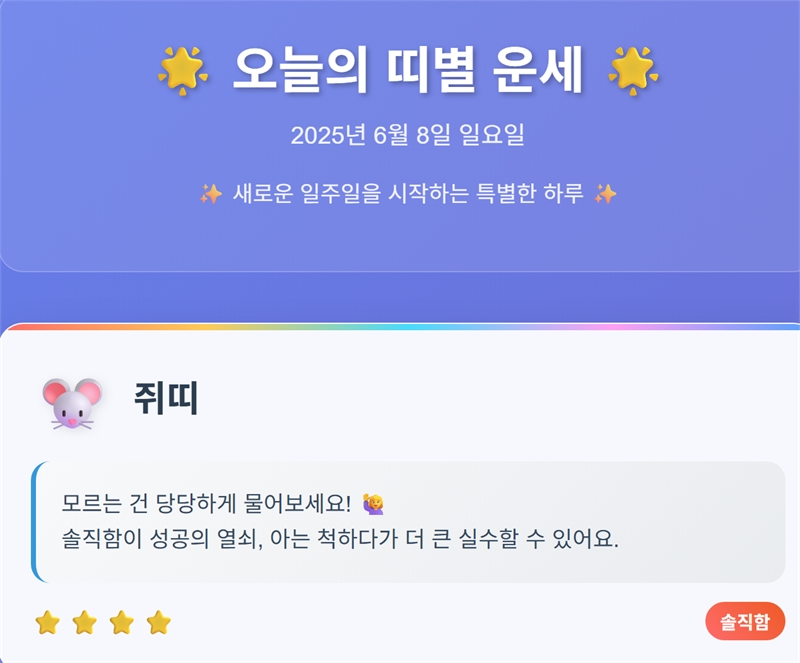The width and height of the screenshot is (800, 663).
Task: Select the first rating star
Action: [47, 623]
